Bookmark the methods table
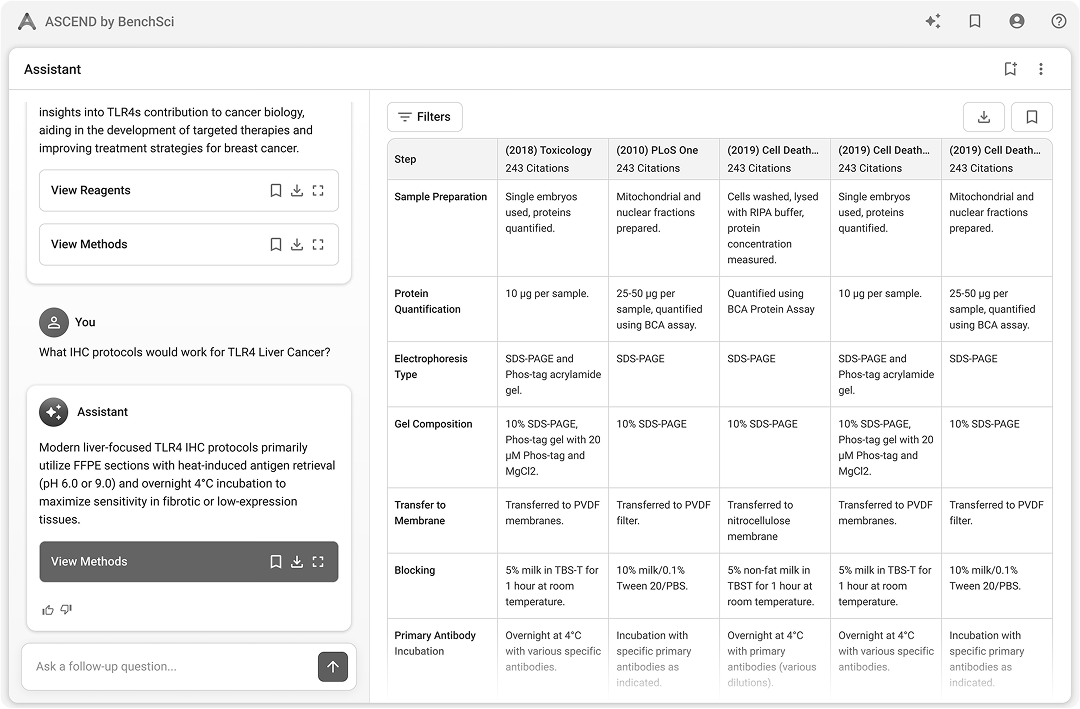1080x709 pixels. 1032,117
